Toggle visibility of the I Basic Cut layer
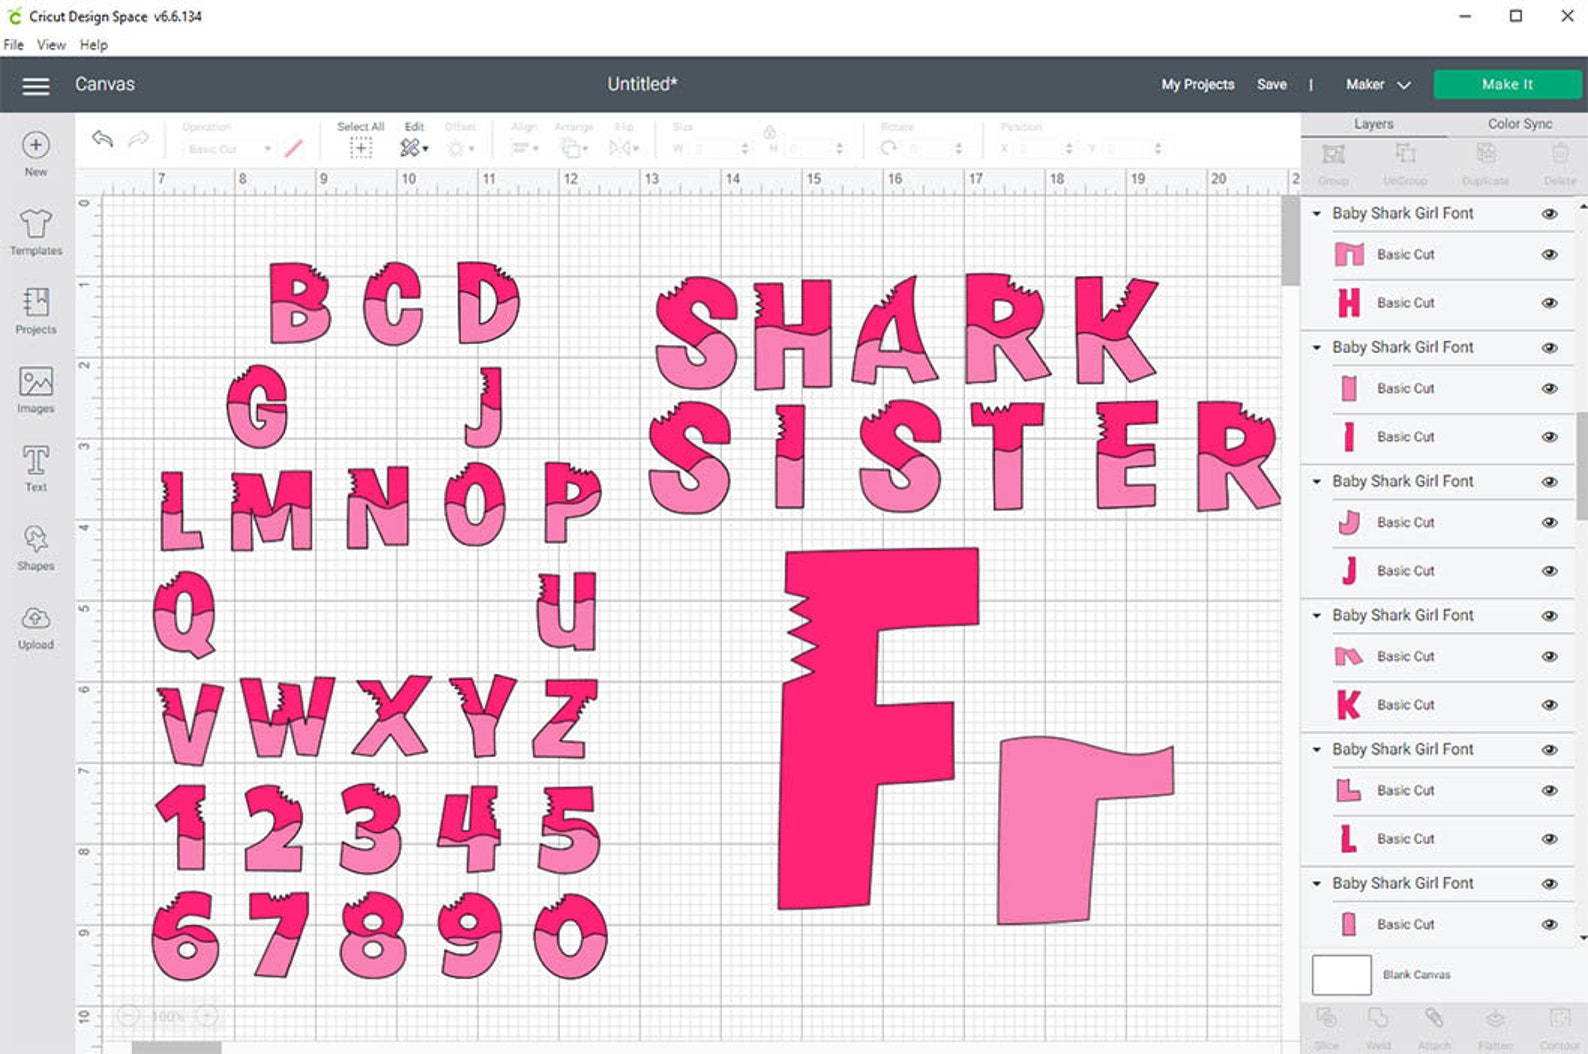Image resolution: width=1588 pixels, height=1054 pixels. tap(1549, 437)
